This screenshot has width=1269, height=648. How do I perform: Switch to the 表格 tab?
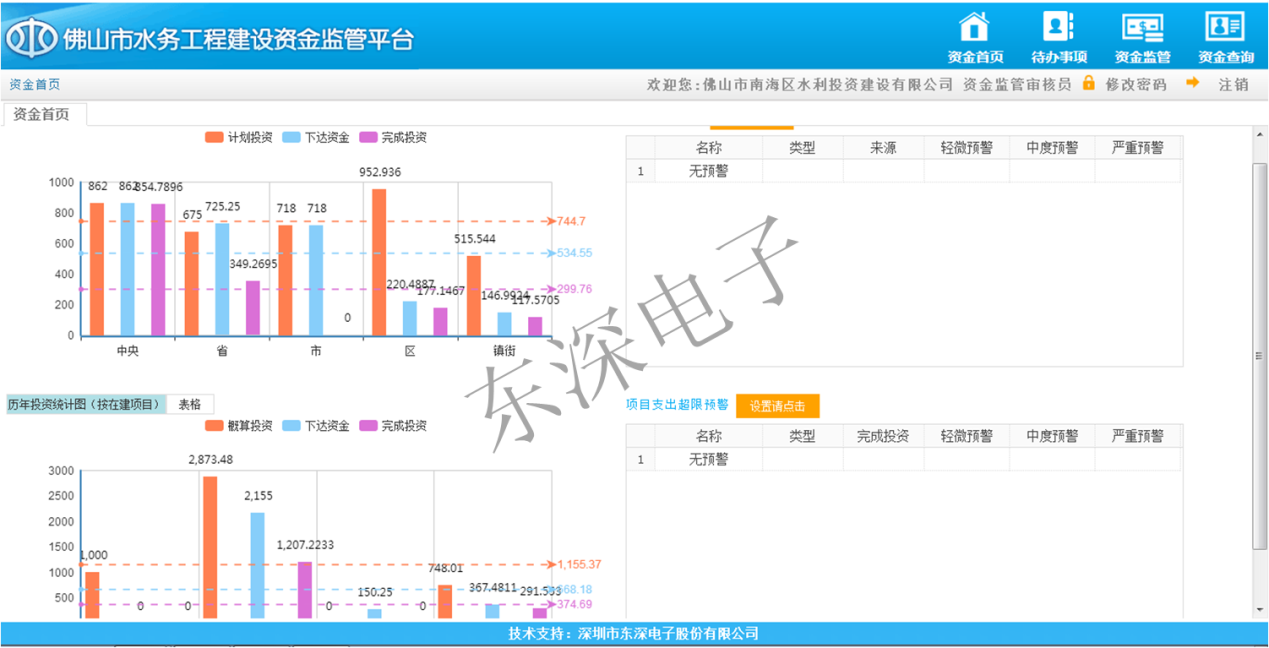click(190, 405)
